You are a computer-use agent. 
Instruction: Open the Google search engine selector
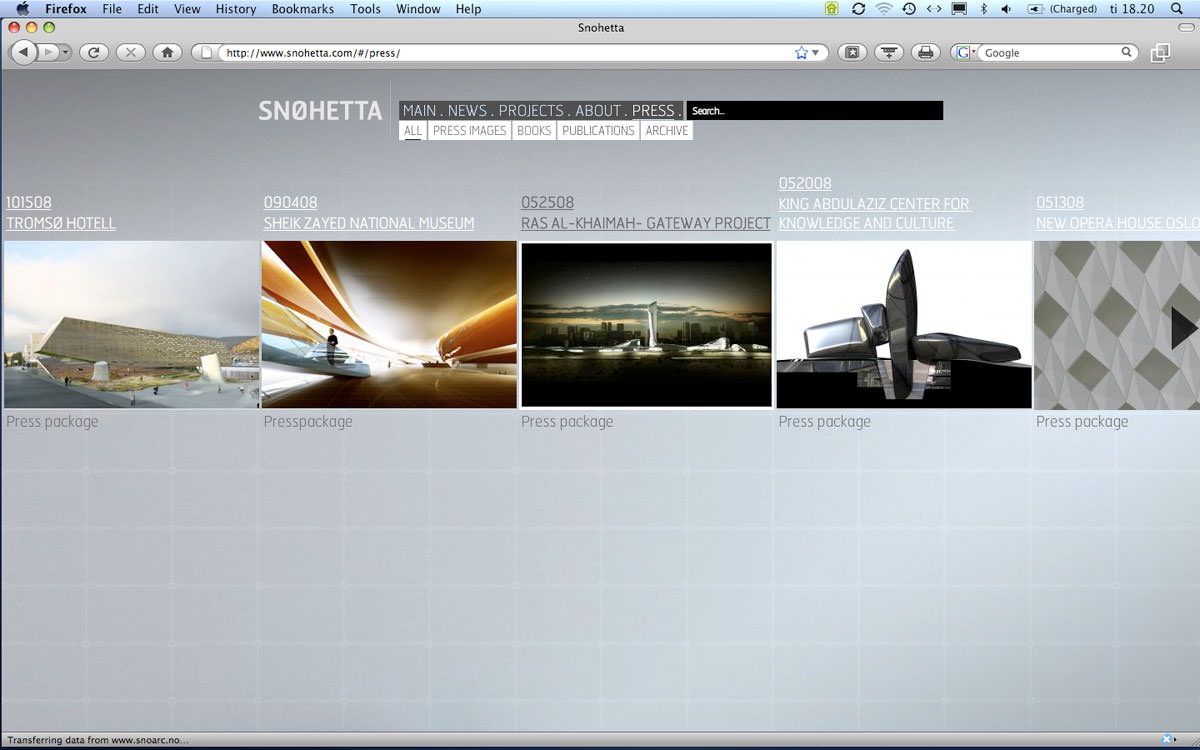pos(965,53)
